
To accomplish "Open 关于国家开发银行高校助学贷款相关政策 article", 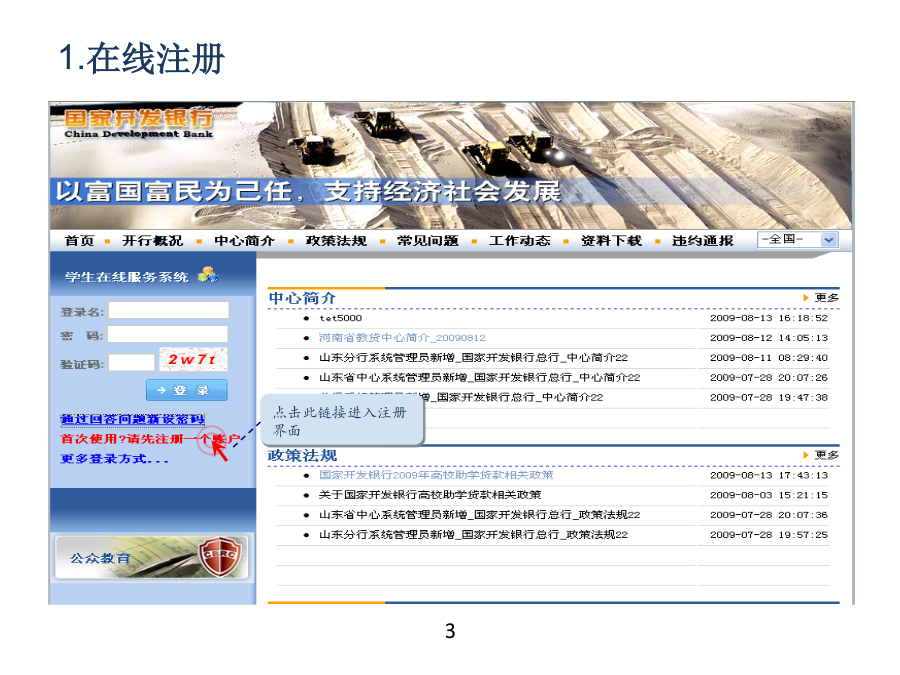I will point(430,495).
